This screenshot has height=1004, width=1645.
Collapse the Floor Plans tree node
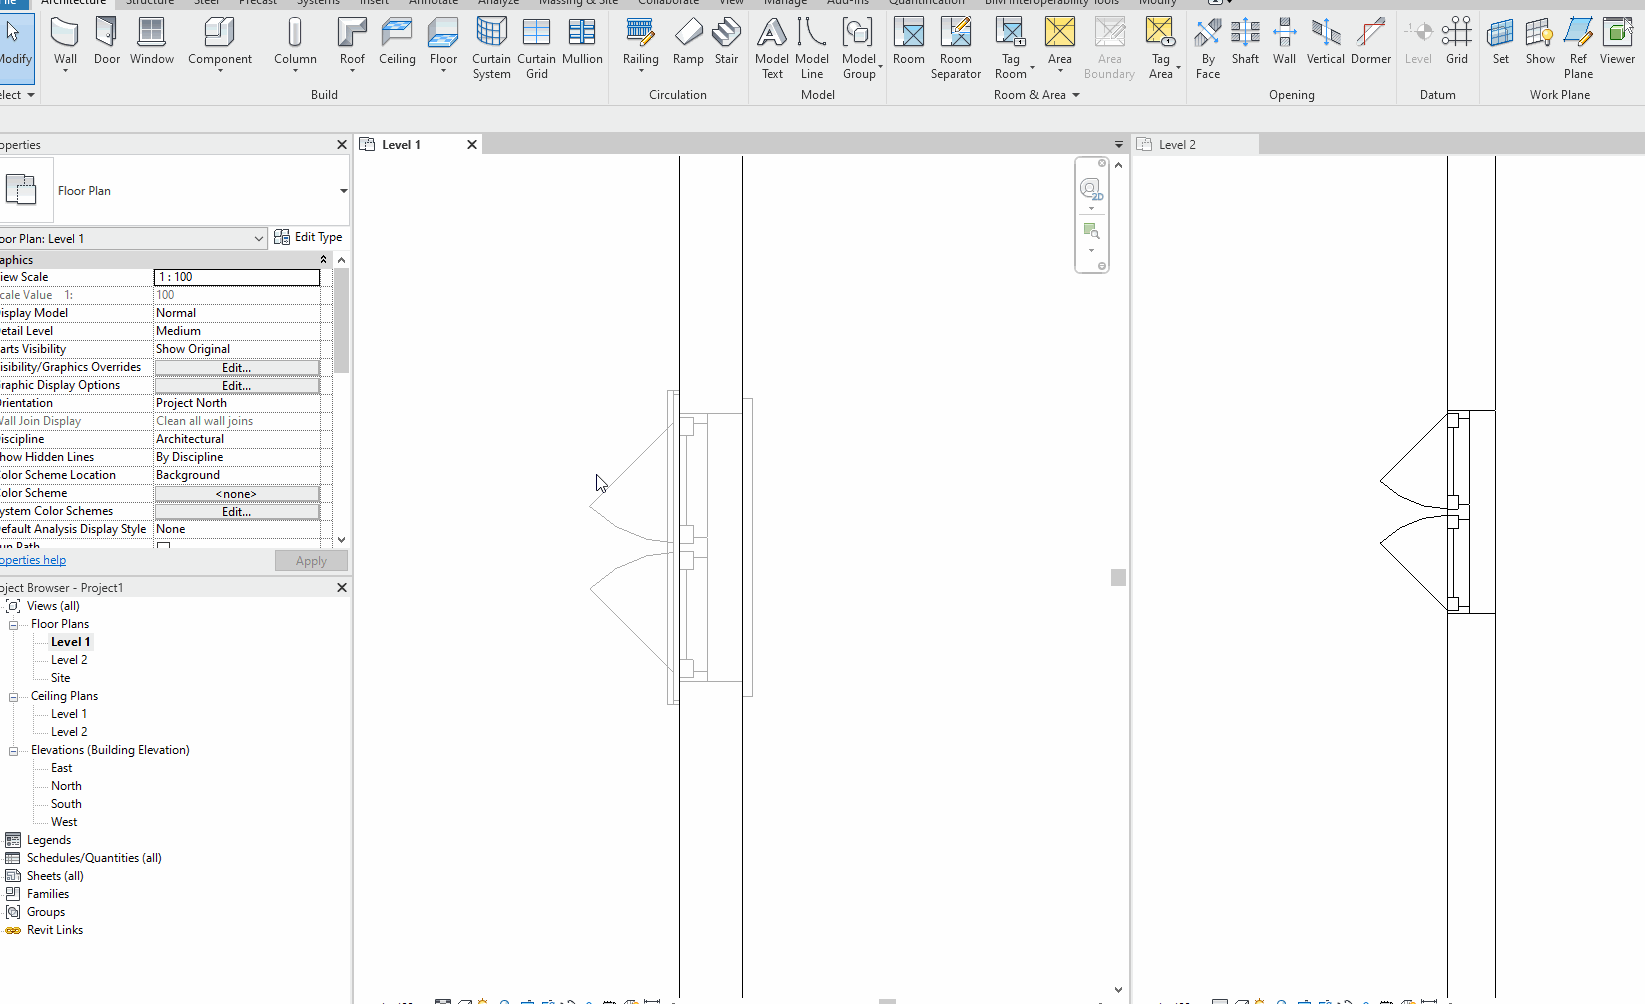(13, 623)
